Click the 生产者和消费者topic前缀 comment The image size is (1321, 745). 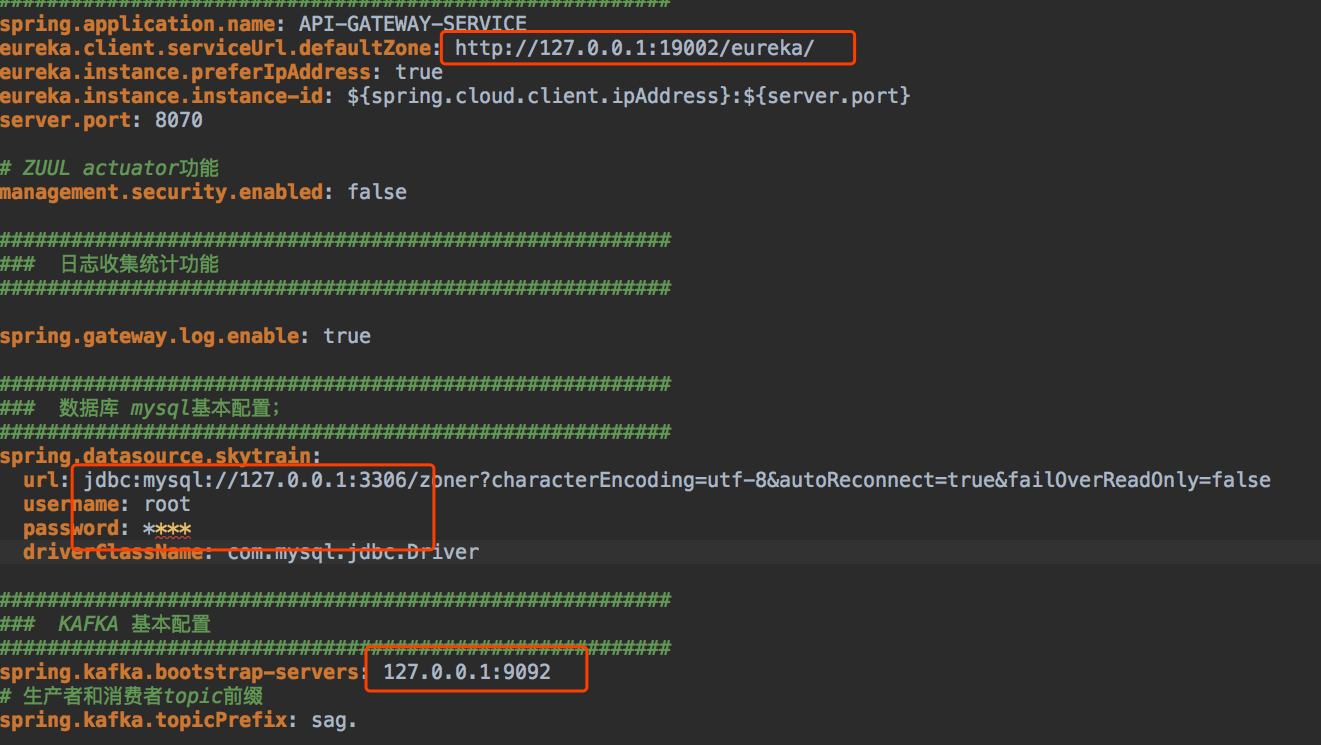tap(131, 696)
